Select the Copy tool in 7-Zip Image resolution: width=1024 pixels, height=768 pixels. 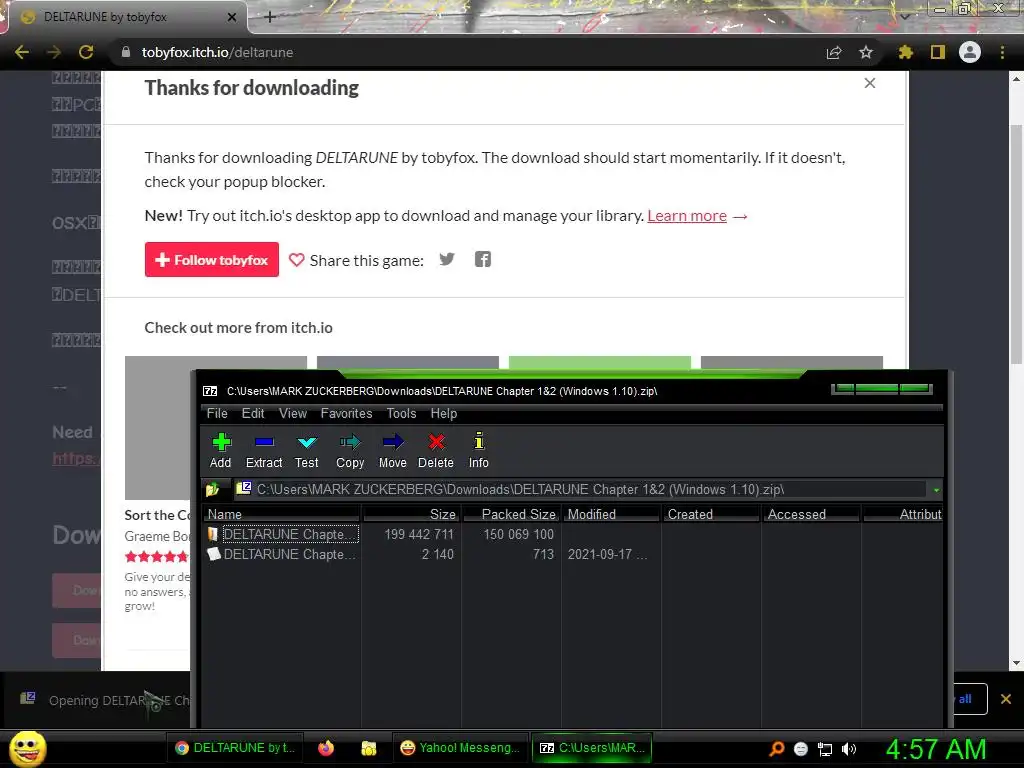pyautogui.click(x=350, y=450)
